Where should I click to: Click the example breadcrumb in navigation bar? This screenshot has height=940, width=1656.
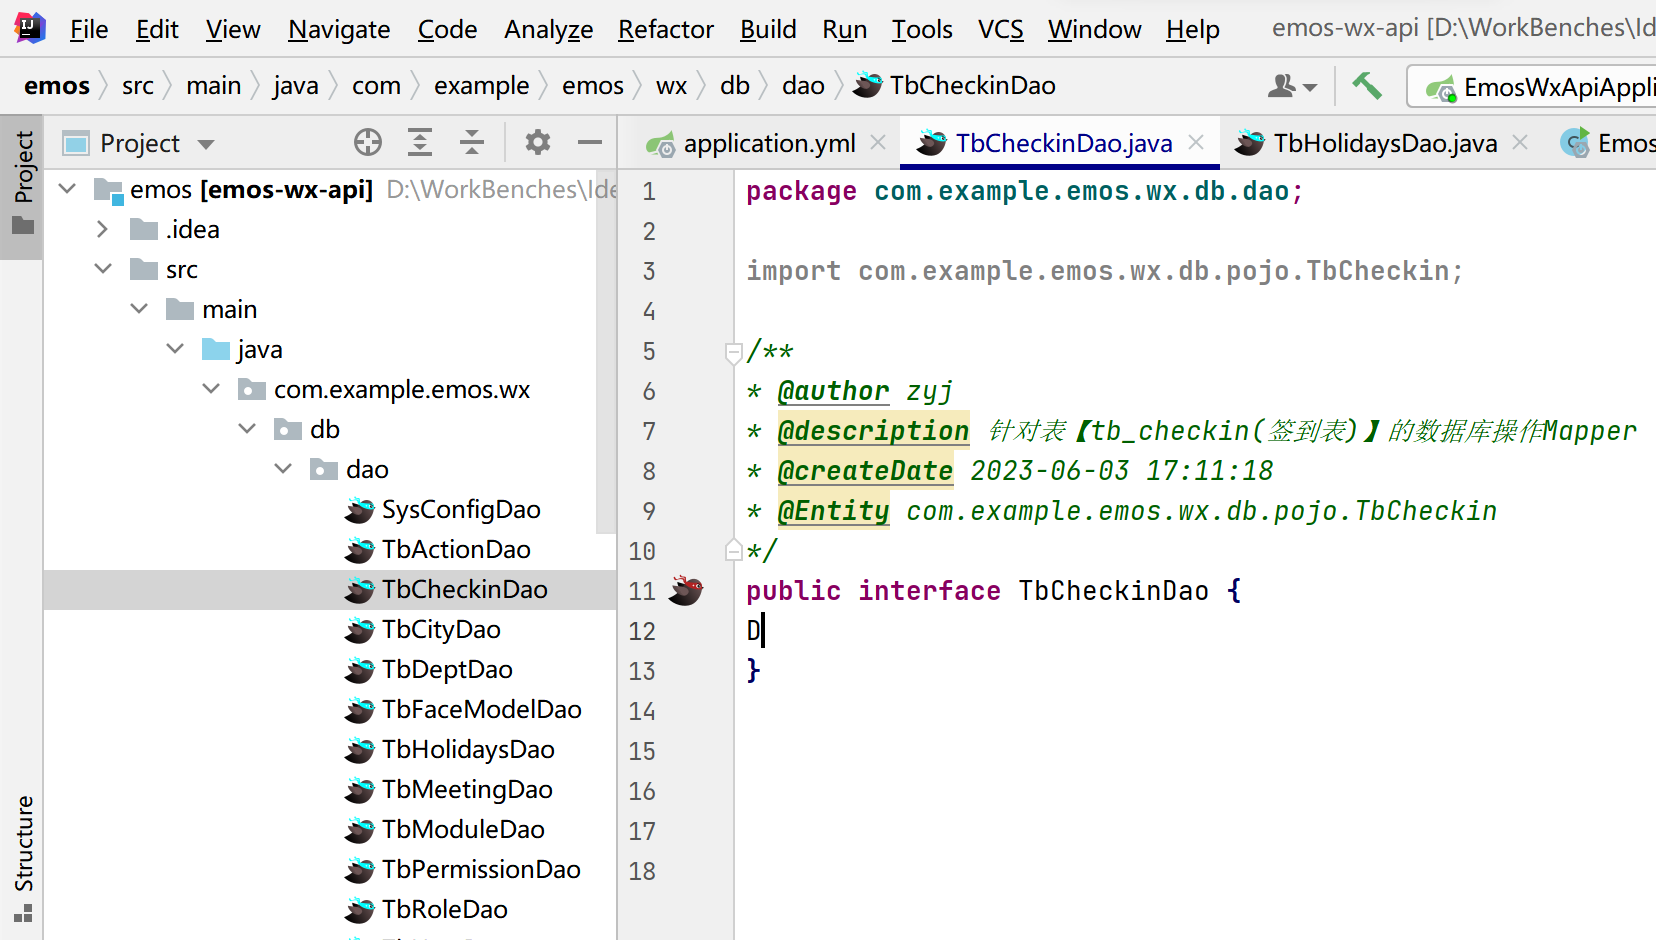(x=481, y=86)
